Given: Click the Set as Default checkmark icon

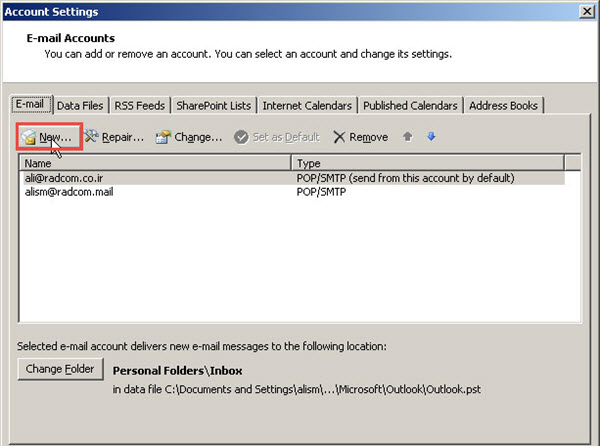Looking at the screenshot, I should 241,137.
